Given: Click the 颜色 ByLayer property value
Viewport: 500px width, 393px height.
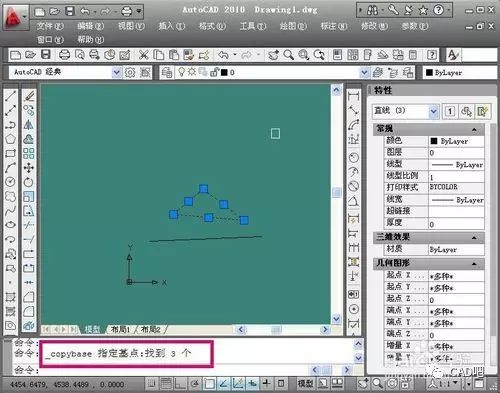Looking at the screenshot, I should (456, 141).
